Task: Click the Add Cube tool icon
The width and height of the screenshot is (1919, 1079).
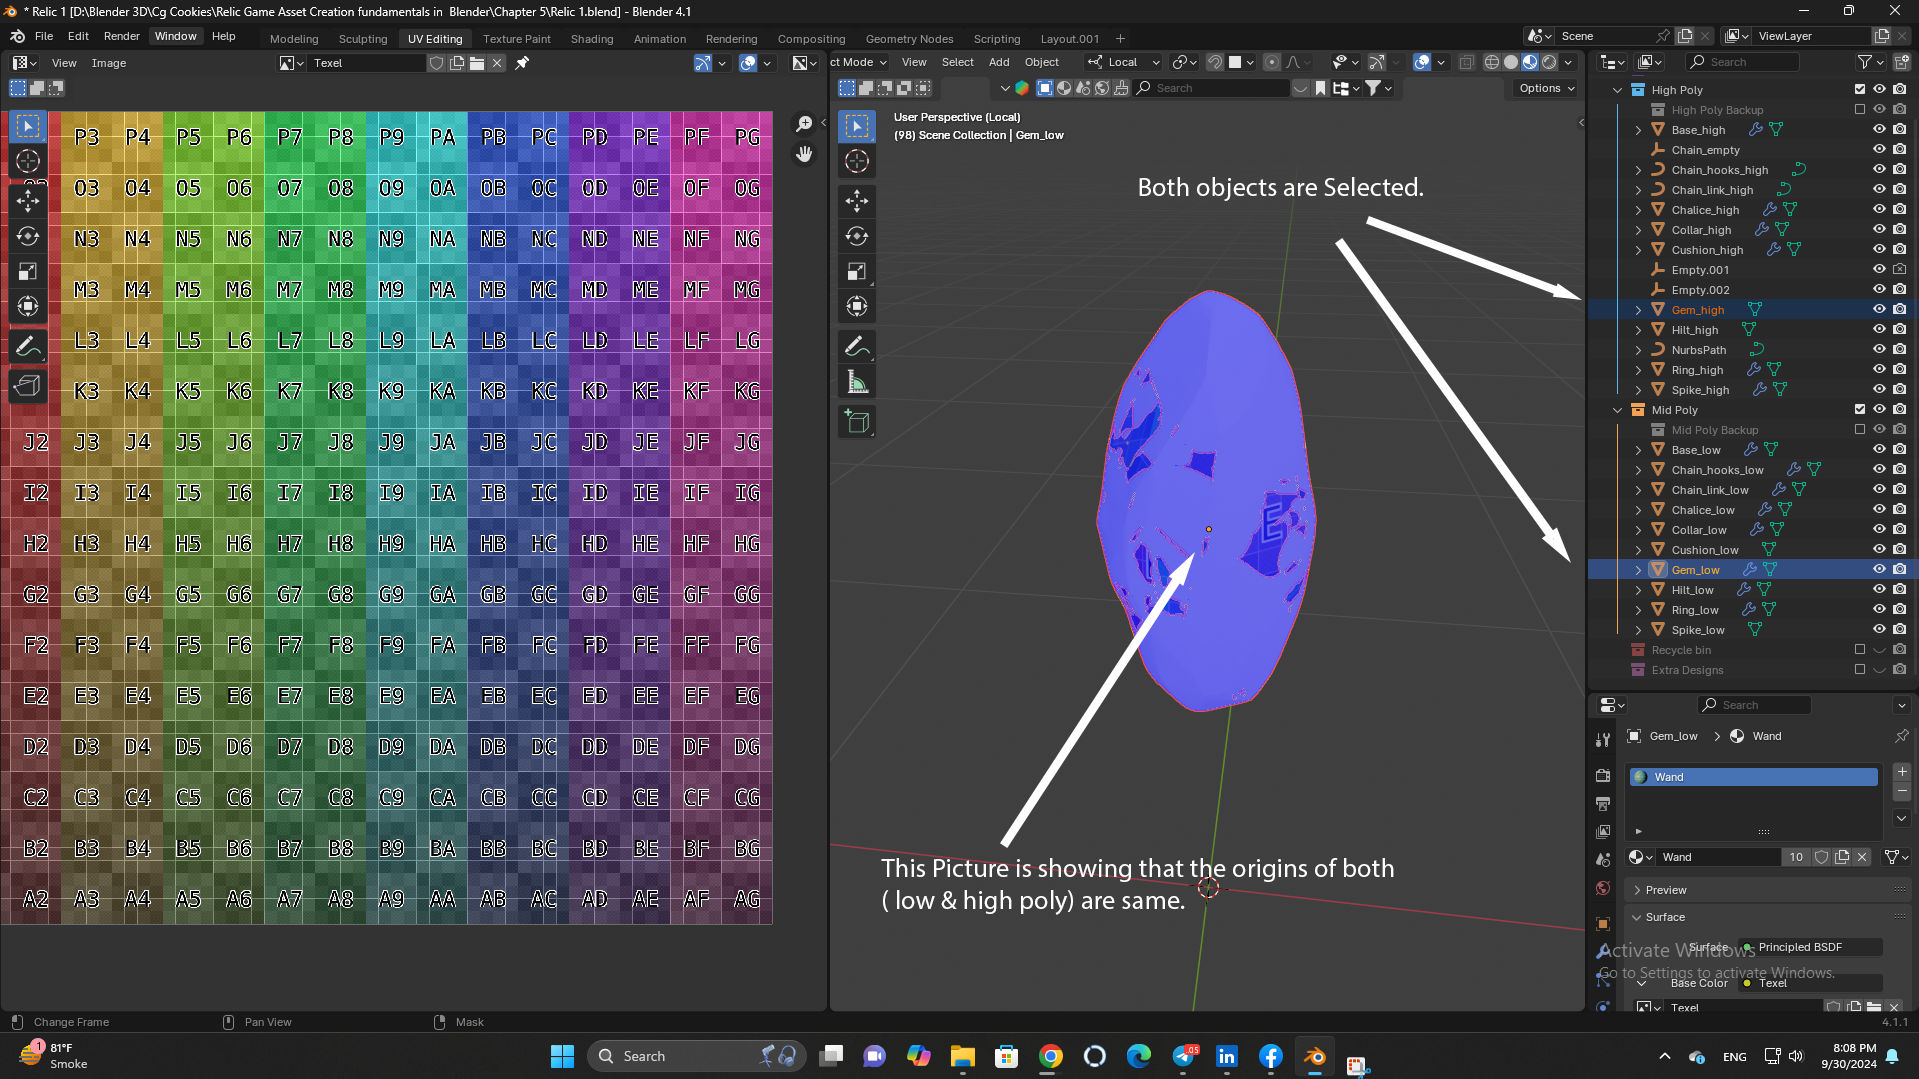Action: (857, 421)
